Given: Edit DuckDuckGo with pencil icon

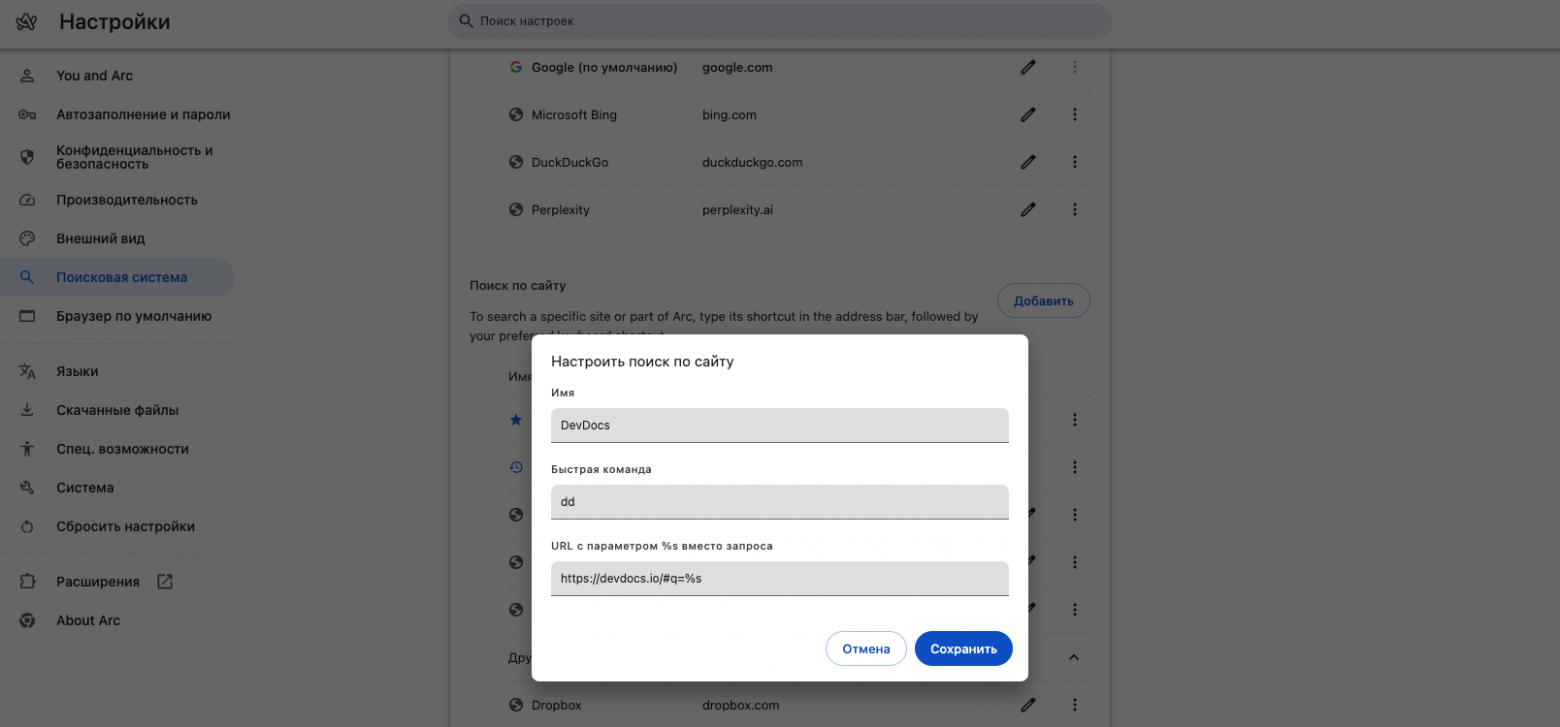Looking at the screenshot, I should (1028, 162).
